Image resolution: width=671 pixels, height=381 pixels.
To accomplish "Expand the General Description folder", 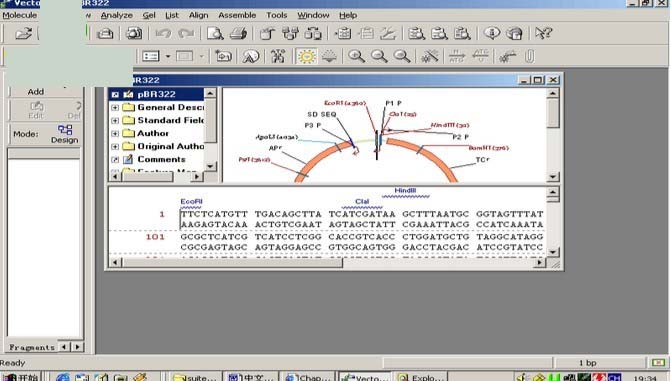I will [115, 107].
